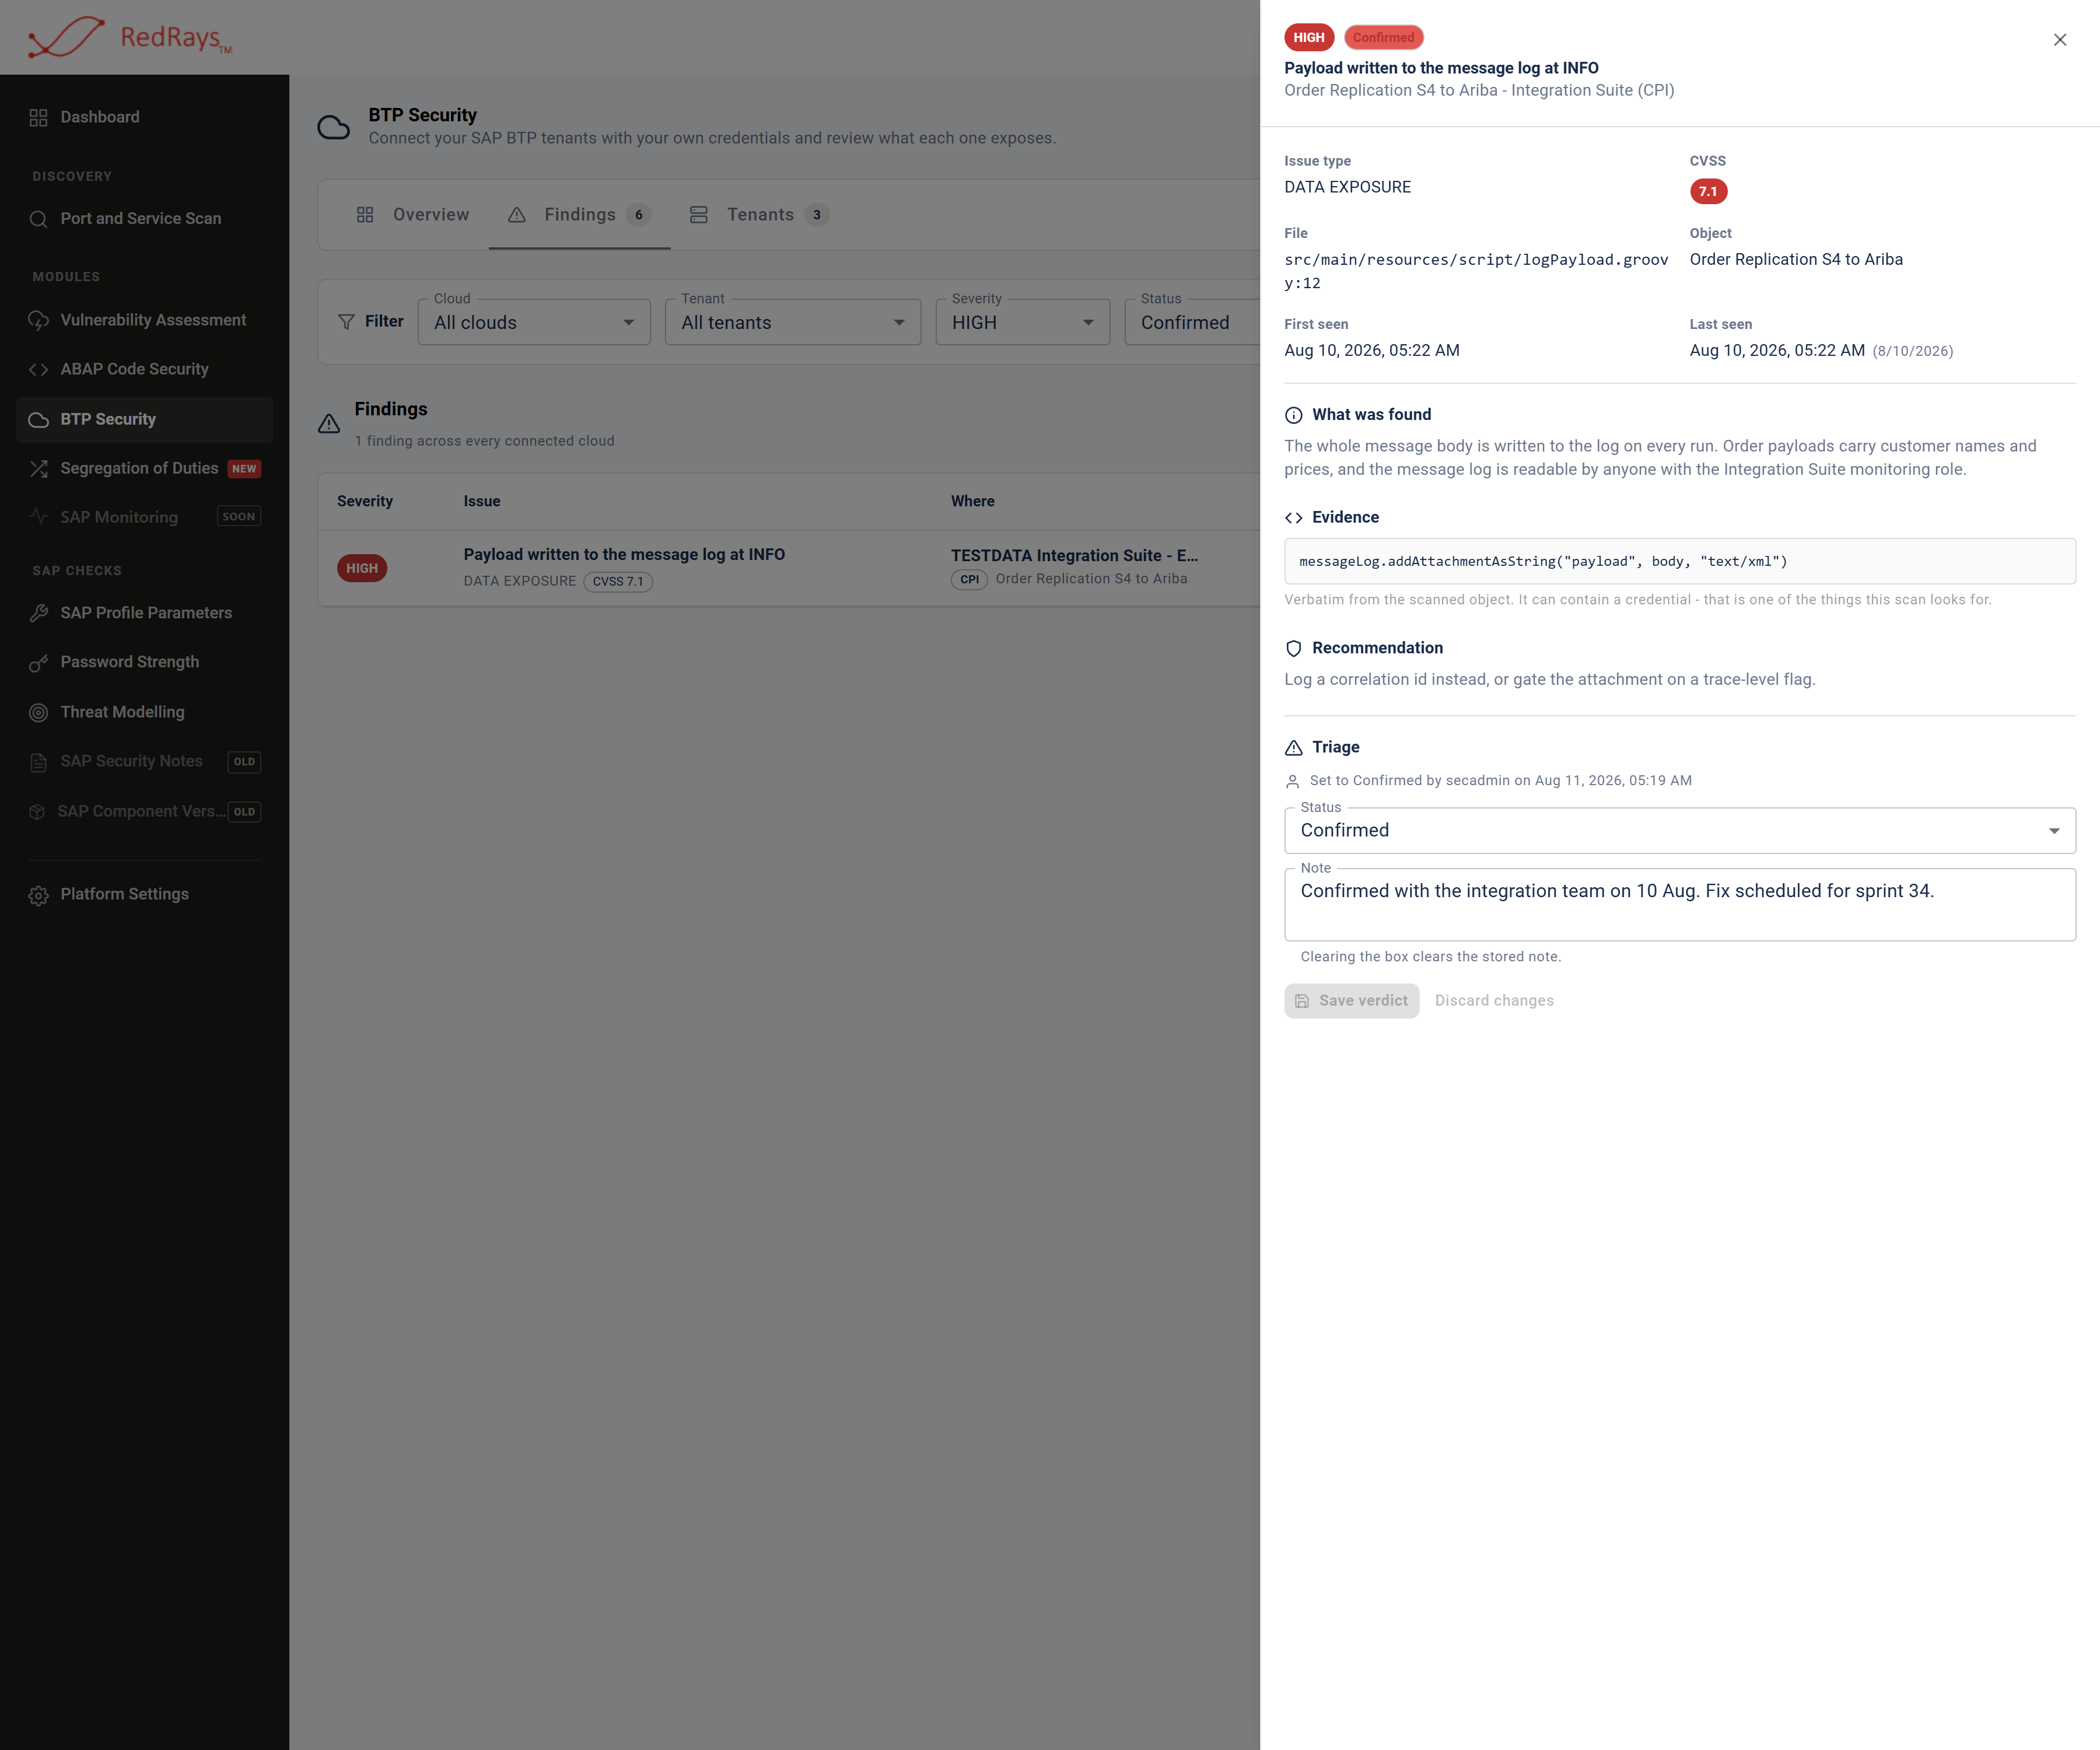
Task: Click the Threat Modelling target icon
Action: pyautogui.click(x=38, y=712)
